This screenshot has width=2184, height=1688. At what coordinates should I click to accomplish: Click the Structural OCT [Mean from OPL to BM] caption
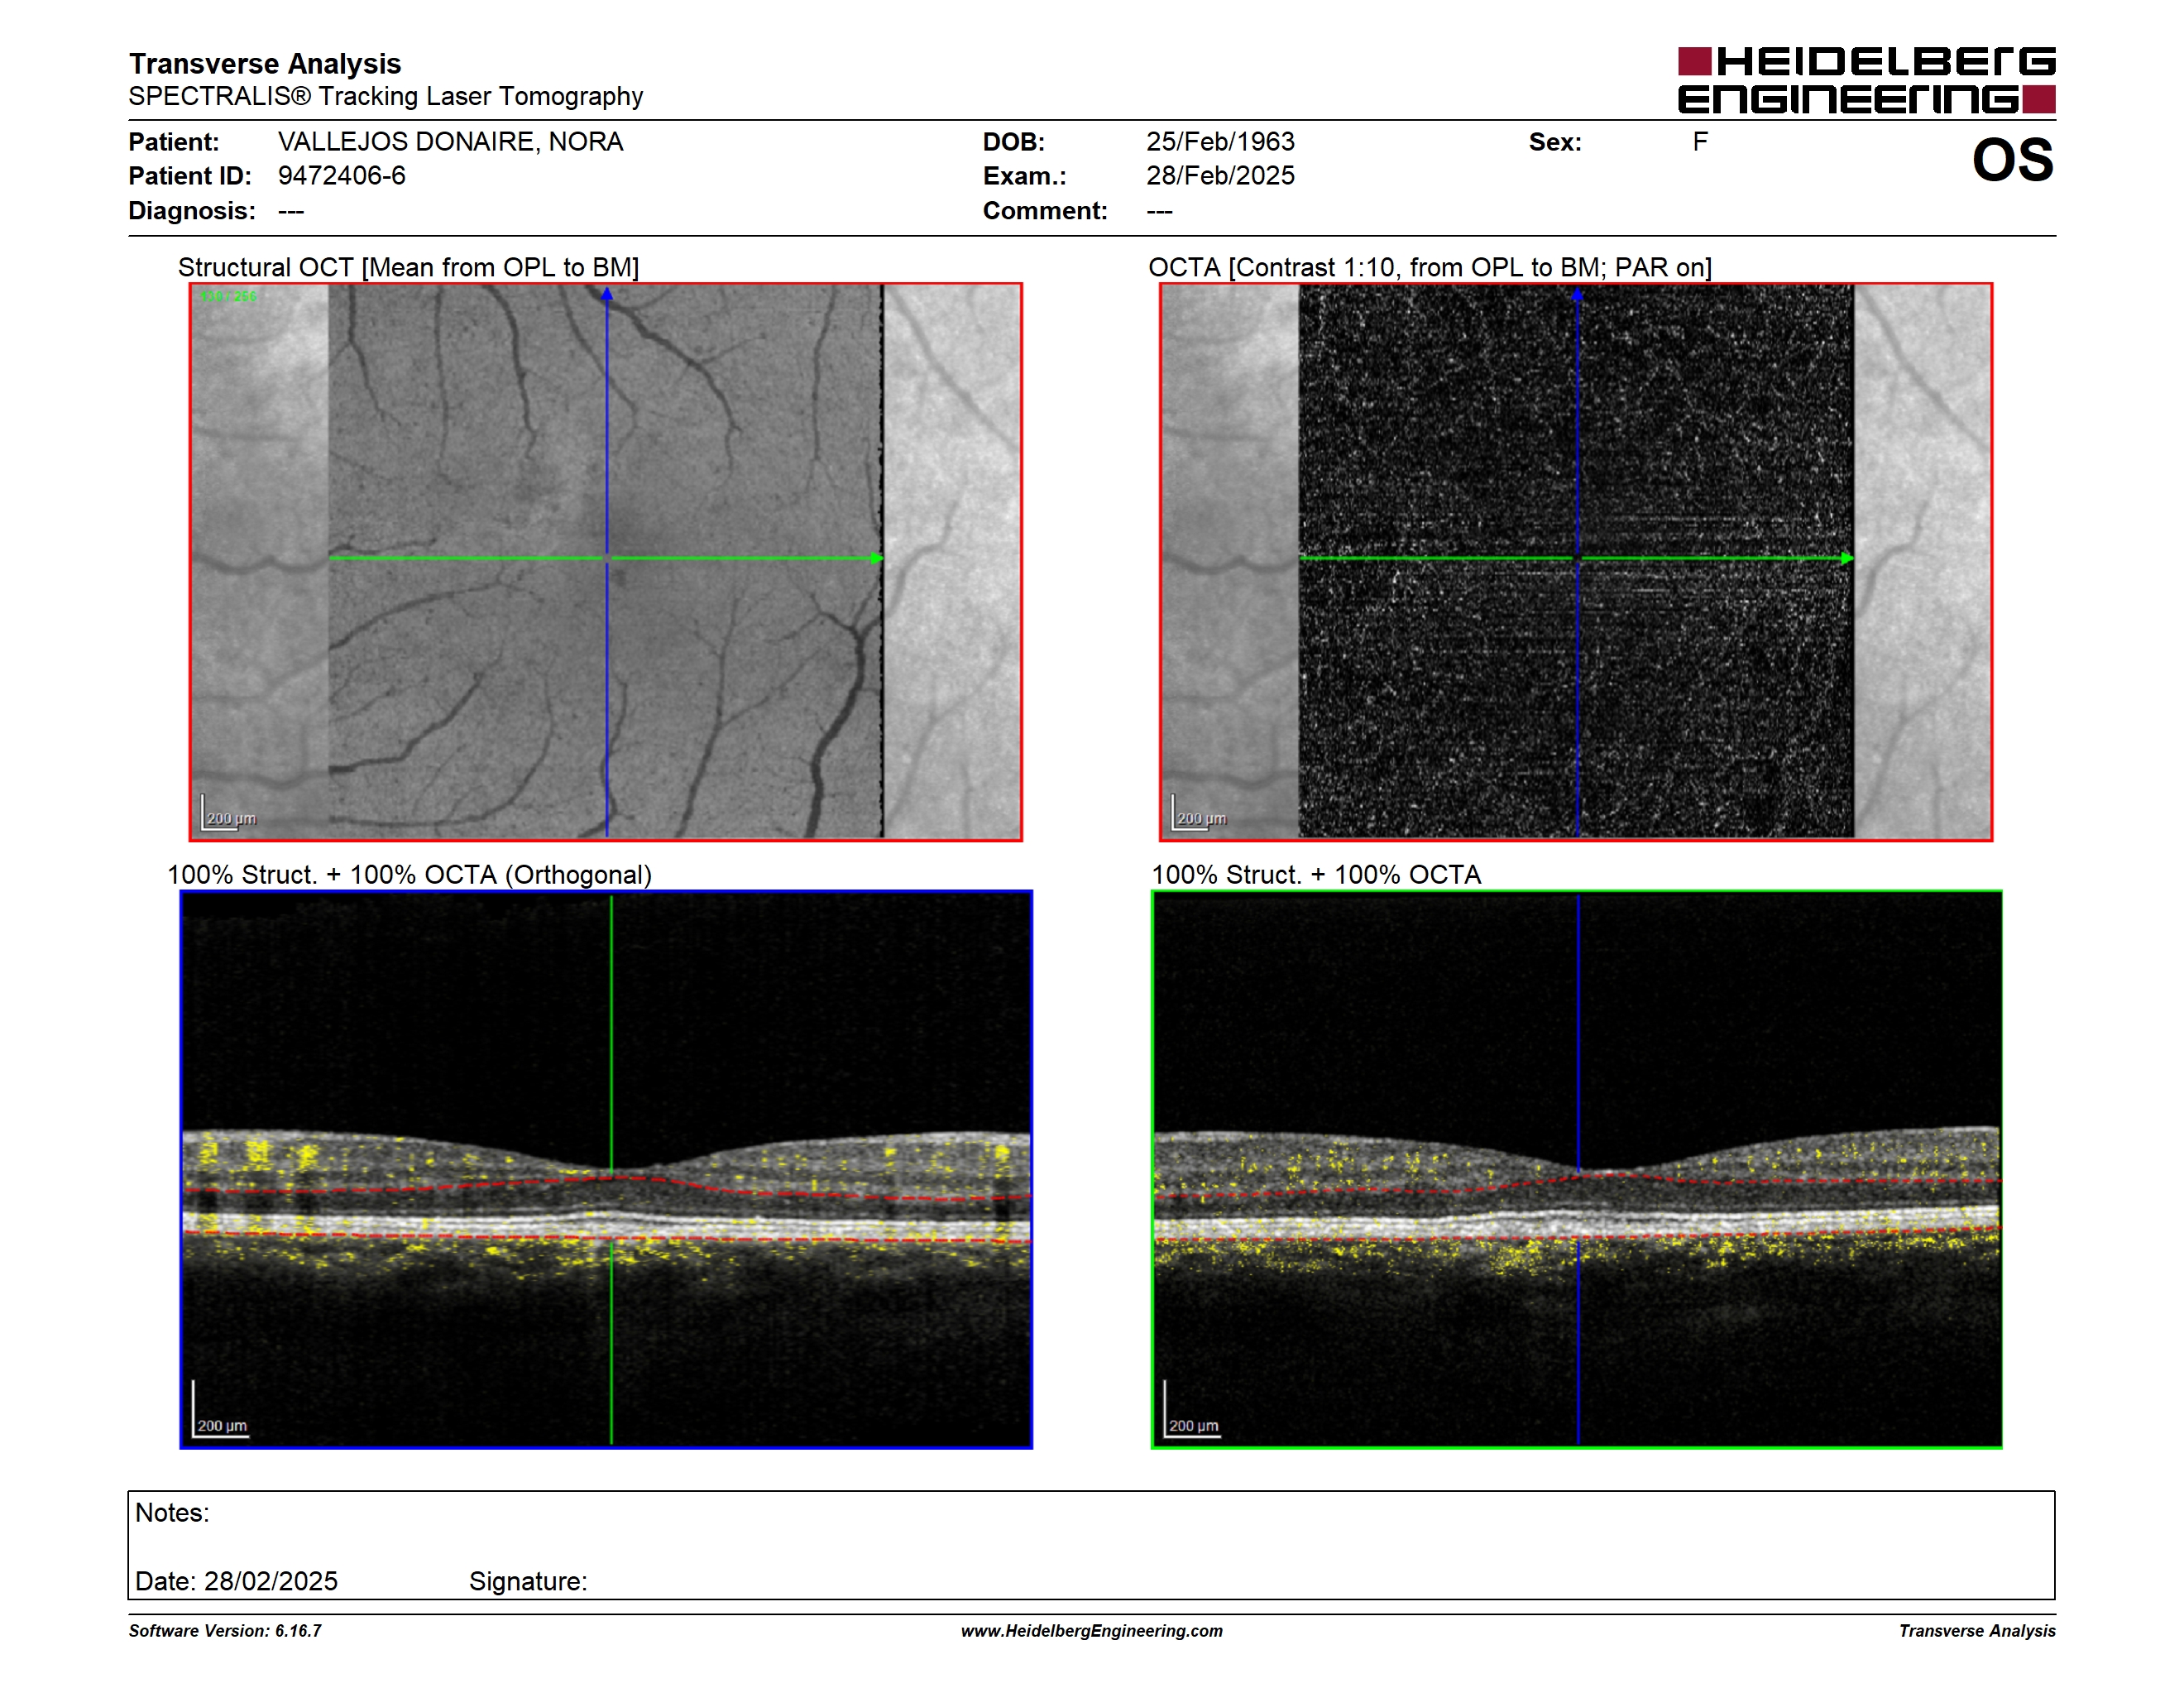coord(408,268)
